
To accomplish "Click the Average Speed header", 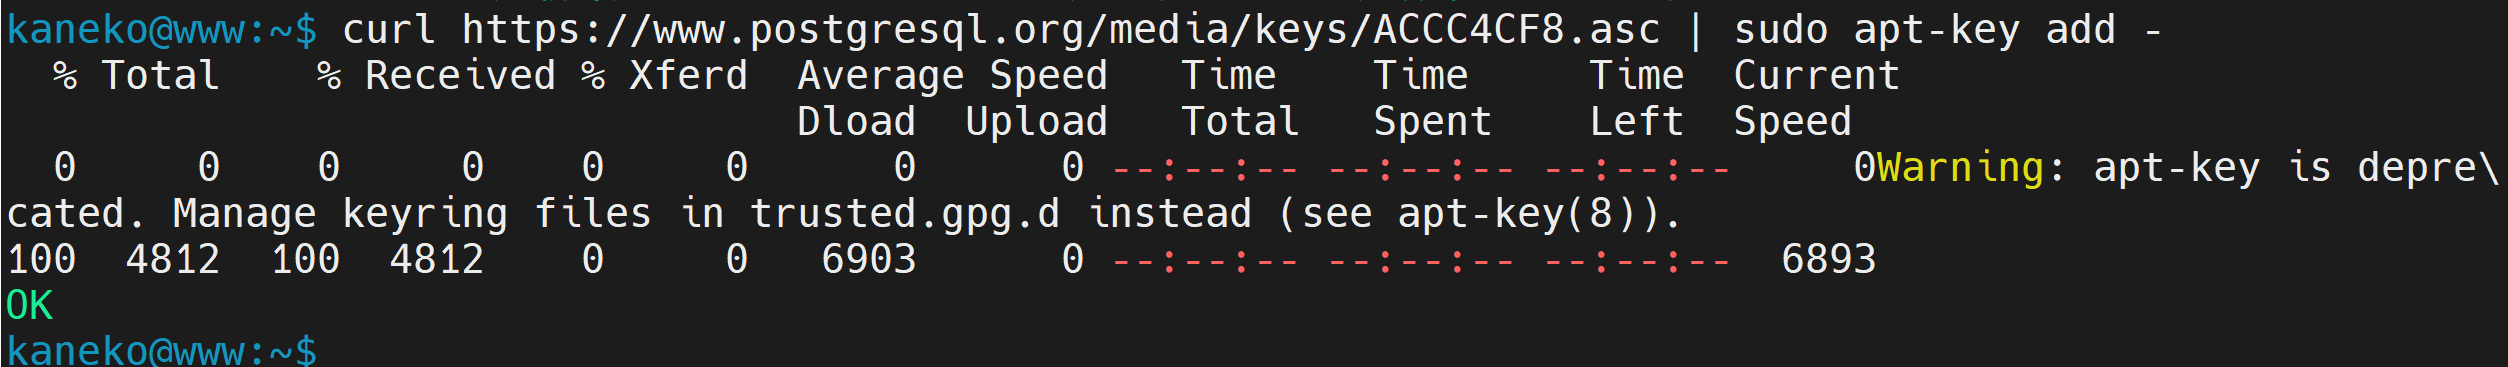I will pos(953,77).
